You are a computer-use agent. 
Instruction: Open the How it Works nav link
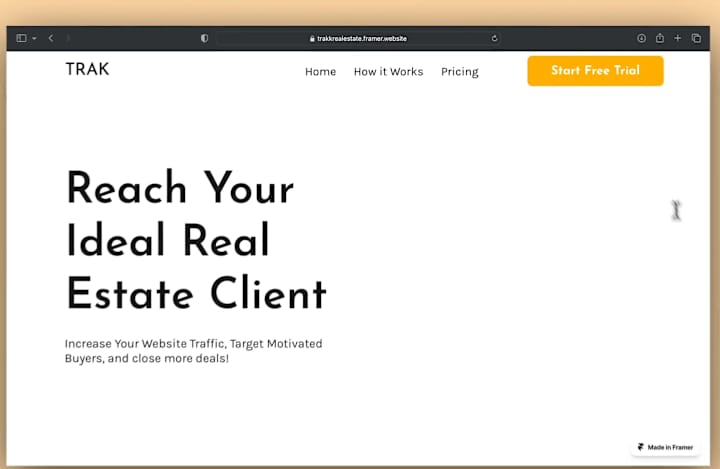pyautogui.click(x=388, y=72)
